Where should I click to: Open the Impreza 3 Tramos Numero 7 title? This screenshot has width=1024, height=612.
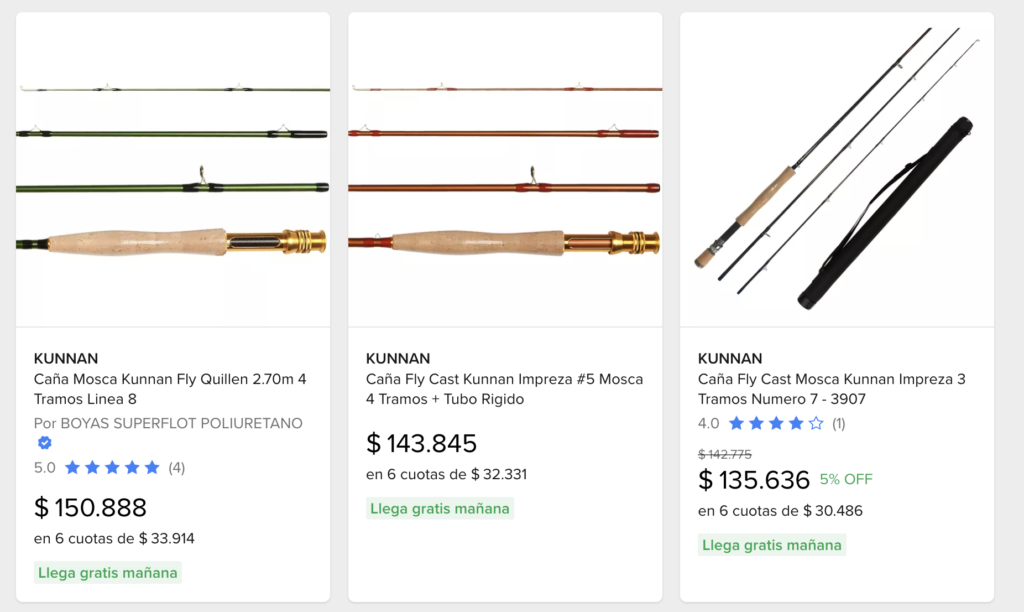pyautogui.click(x=831, y=389)
